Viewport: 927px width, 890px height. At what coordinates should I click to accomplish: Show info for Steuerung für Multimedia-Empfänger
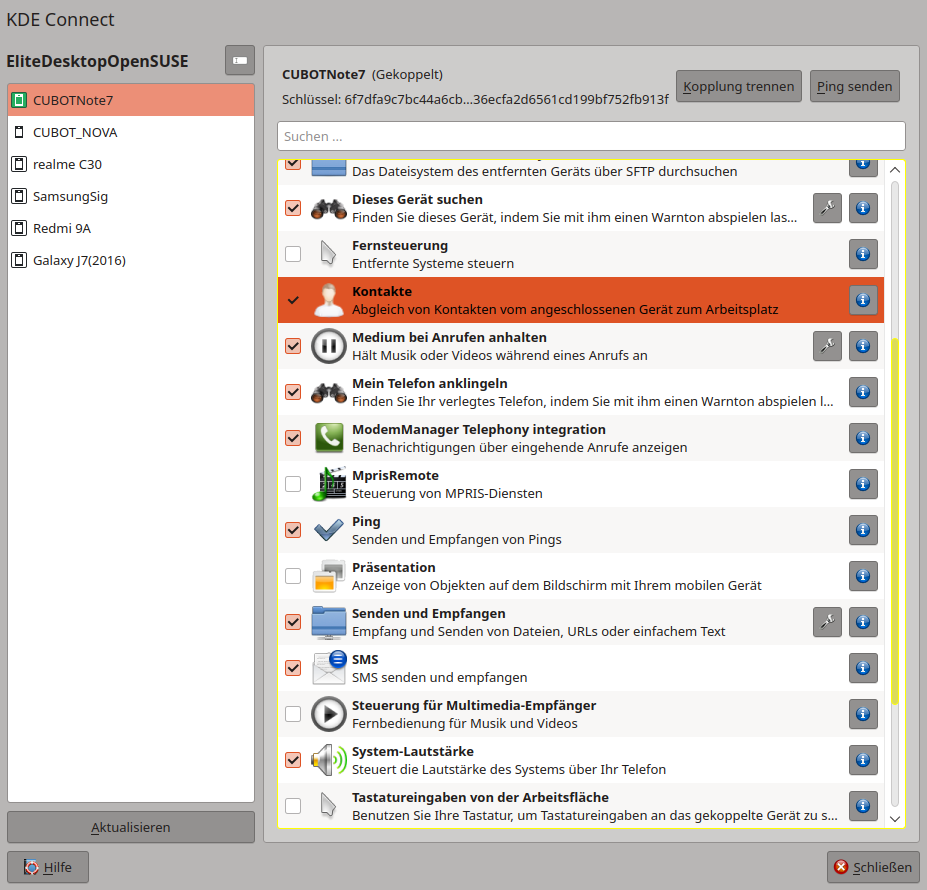click(x=863, y=714)
